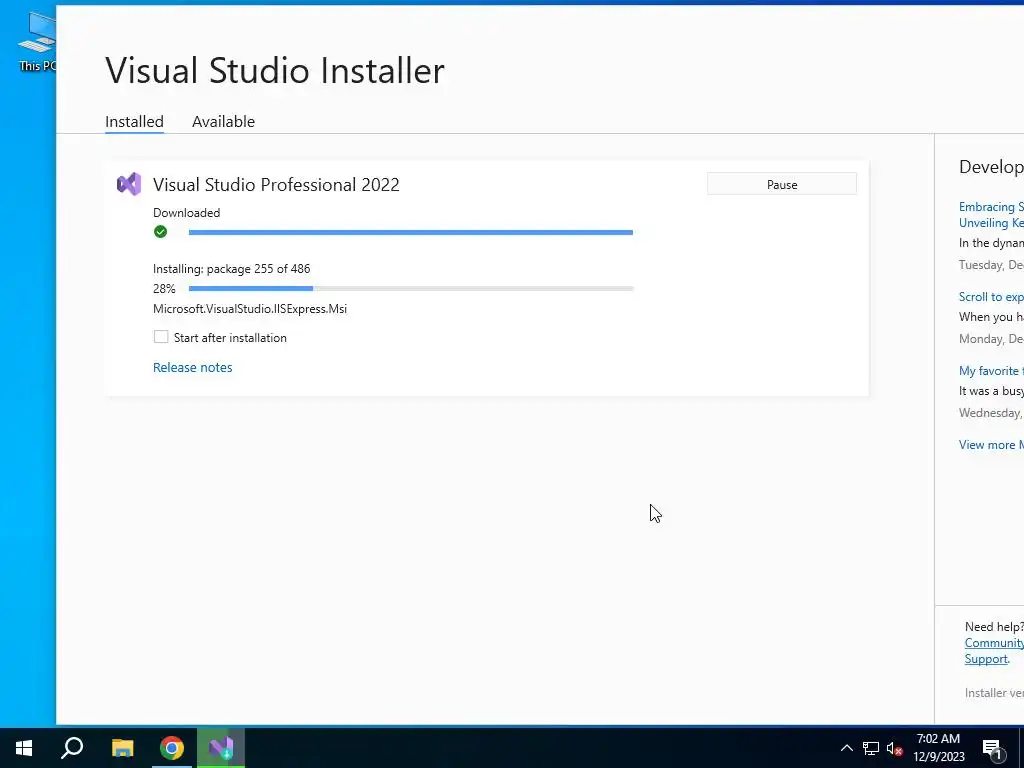The height and width of the screenshot is (768, 1024).
Task: Click the Downloaded status label
Action: pyautogui.click(x=187, y=212)
